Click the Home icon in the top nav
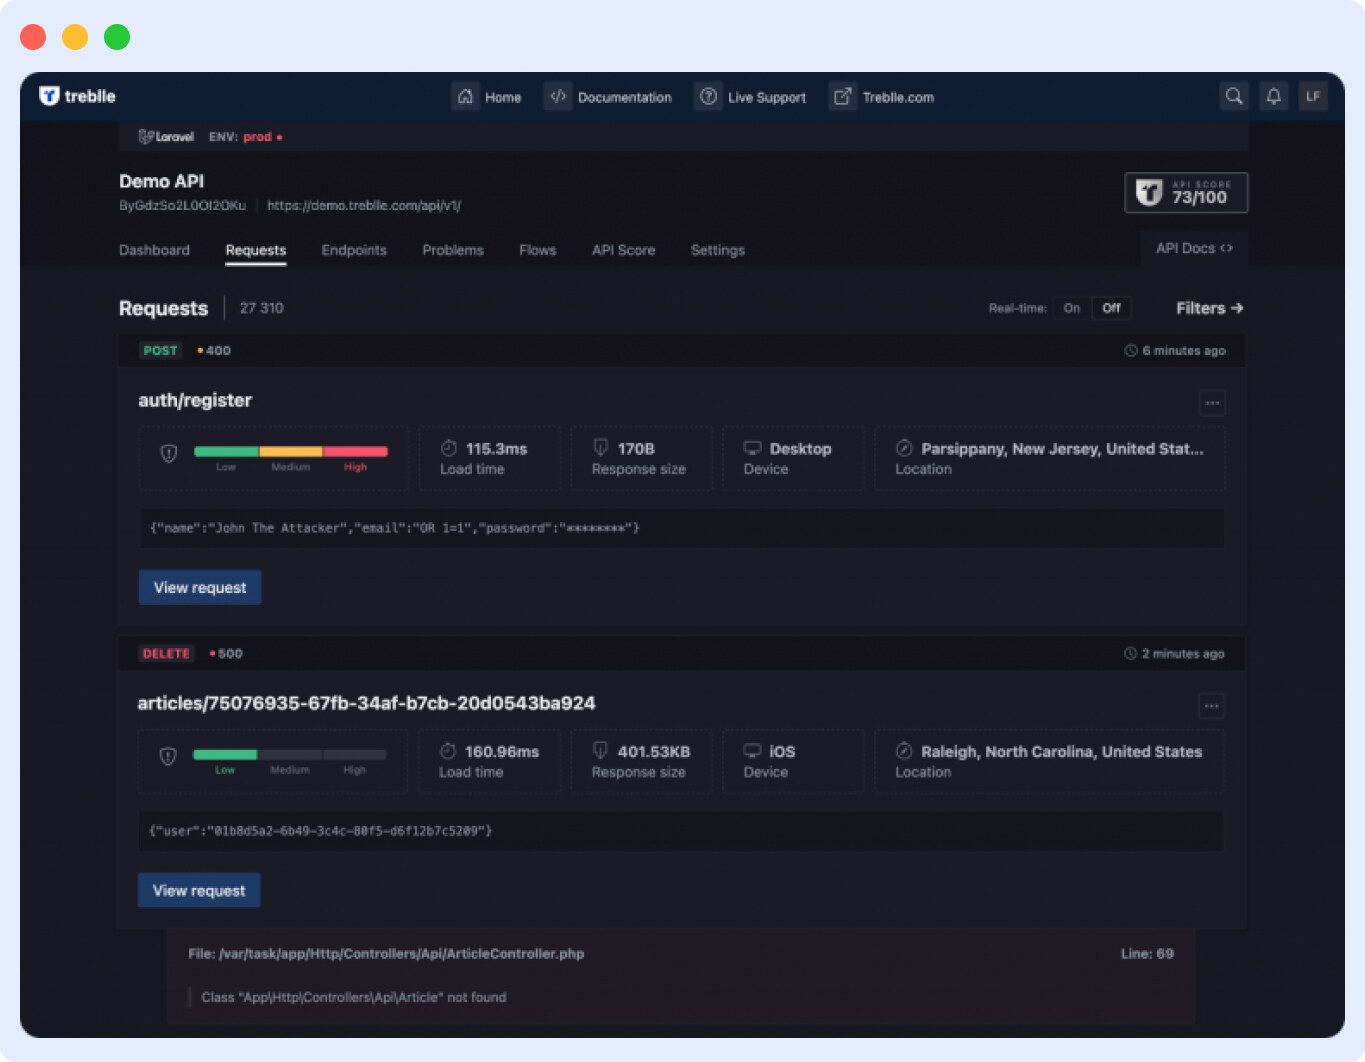Viewport: 1365px width, 1062px height. click(x=466, y=96)
